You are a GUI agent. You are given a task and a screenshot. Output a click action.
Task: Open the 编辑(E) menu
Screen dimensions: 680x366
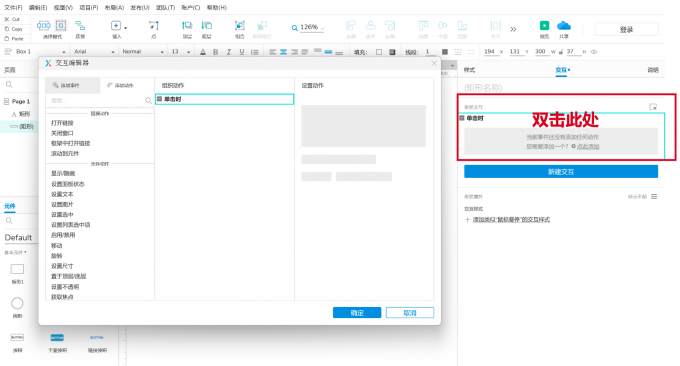(38, 7)
